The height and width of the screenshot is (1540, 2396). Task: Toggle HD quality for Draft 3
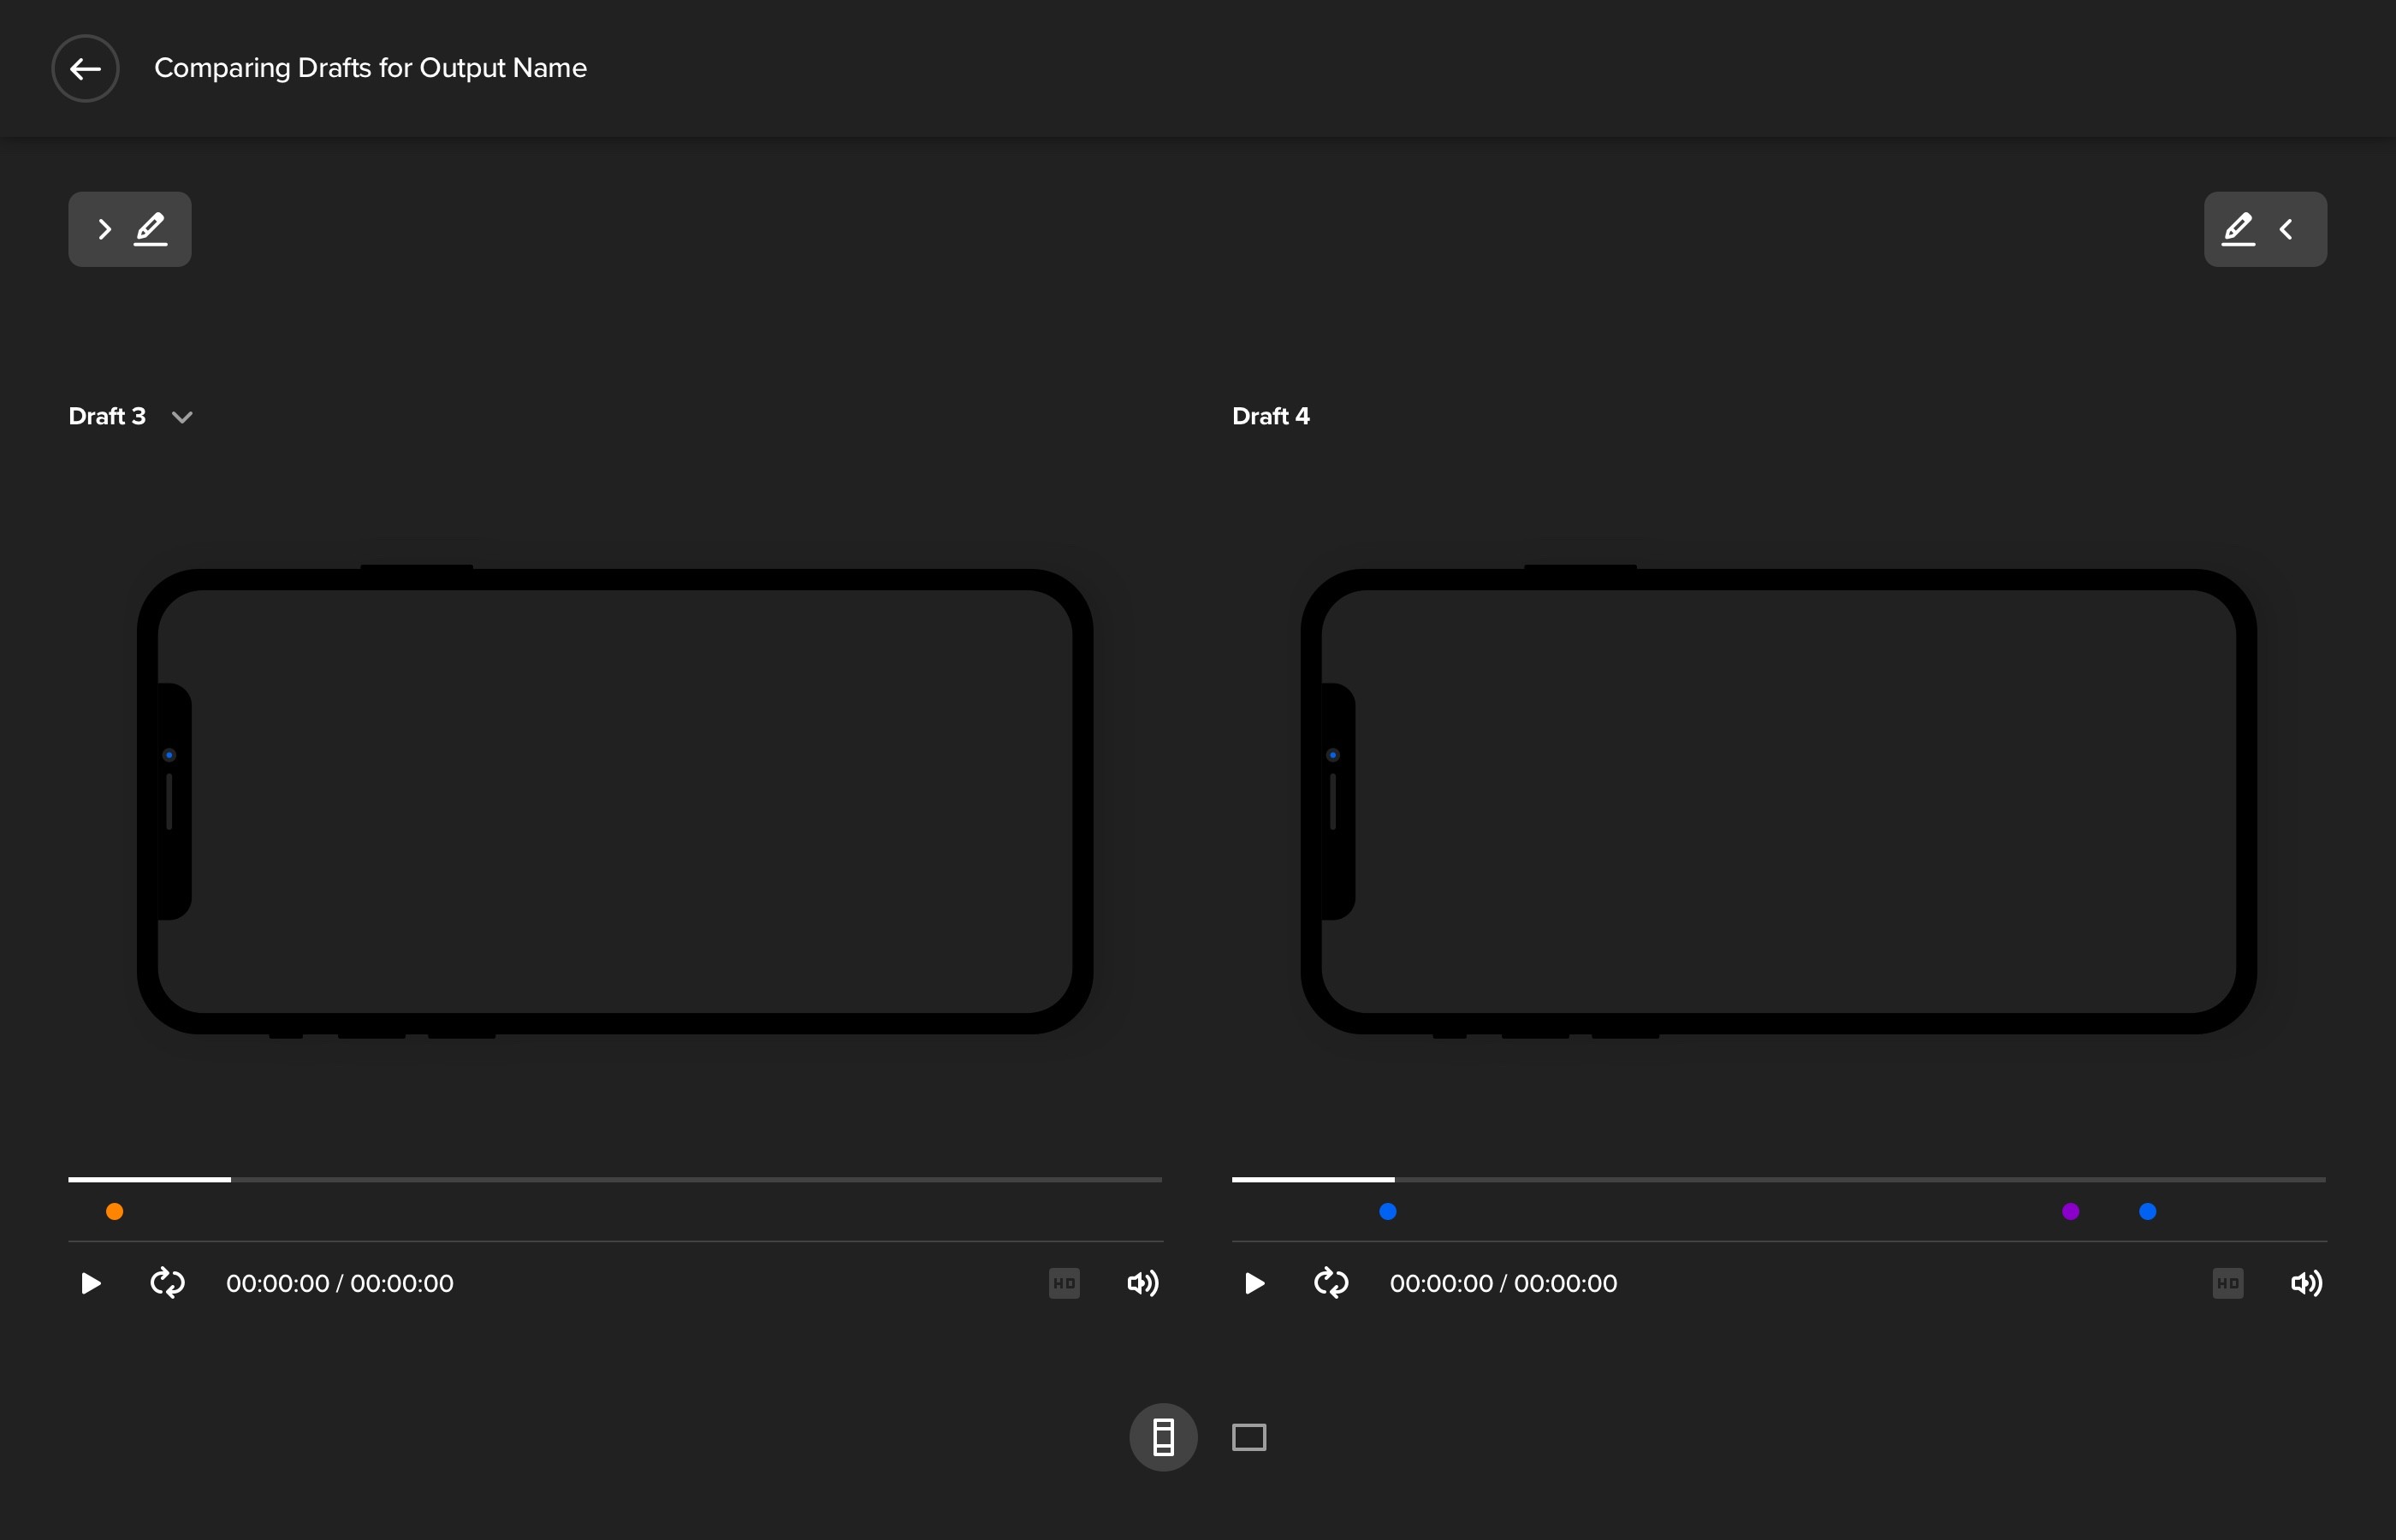[1064, 1283]
